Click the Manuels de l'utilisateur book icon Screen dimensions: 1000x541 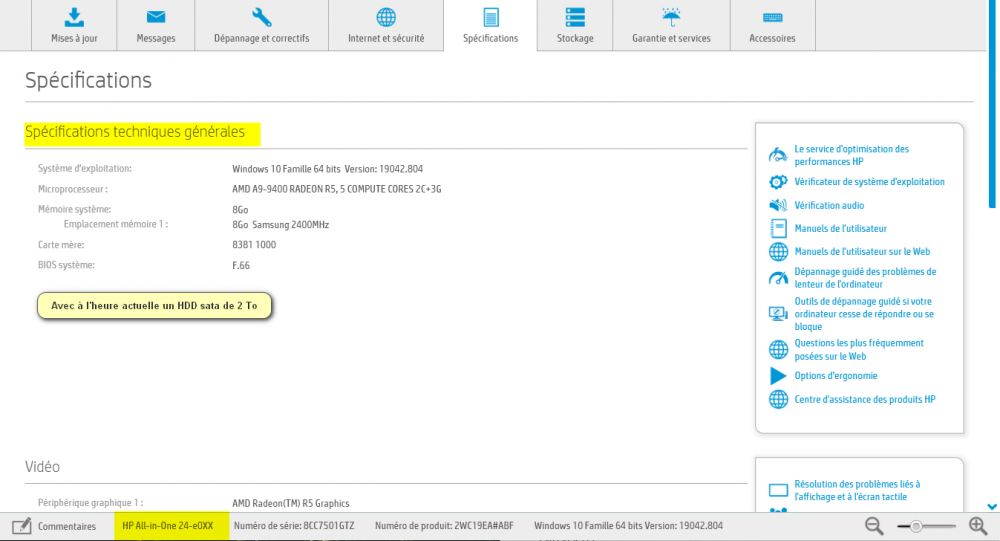tap(778, 229)
